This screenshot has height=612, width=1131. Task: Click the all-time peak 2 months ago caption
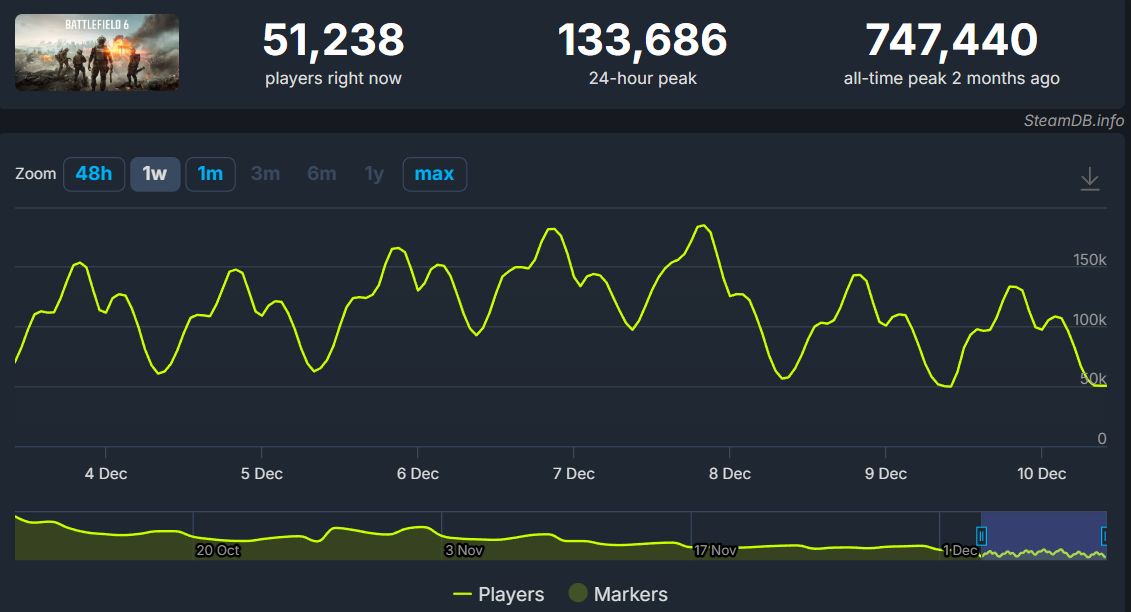coord(951,79)
